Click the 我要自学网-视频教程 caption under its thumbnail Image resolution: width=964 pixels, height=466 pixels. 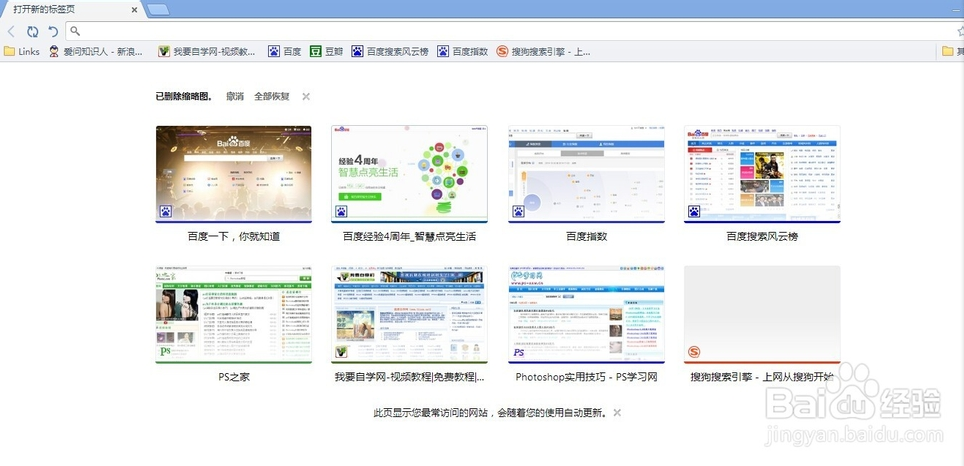tap(409, 377)
